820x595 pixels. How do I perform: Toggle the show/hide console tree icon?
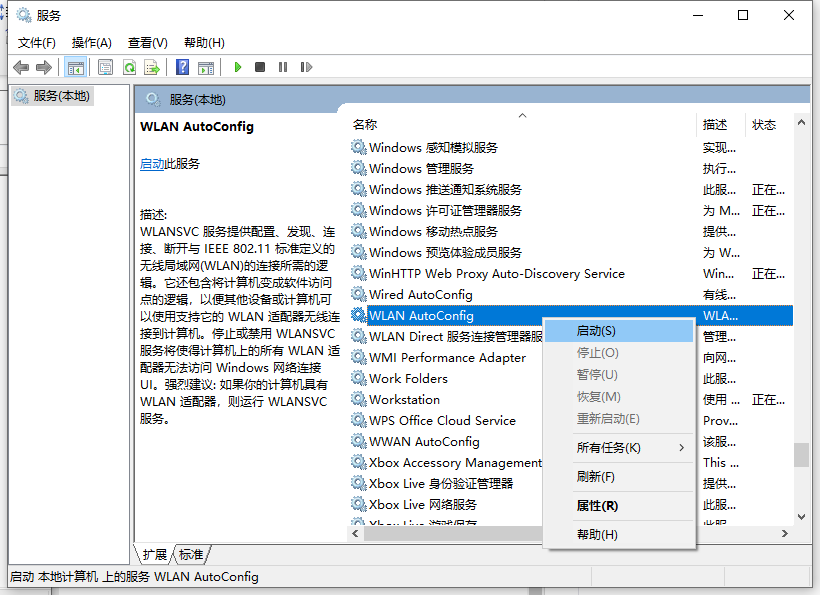[x=75, y=67]
